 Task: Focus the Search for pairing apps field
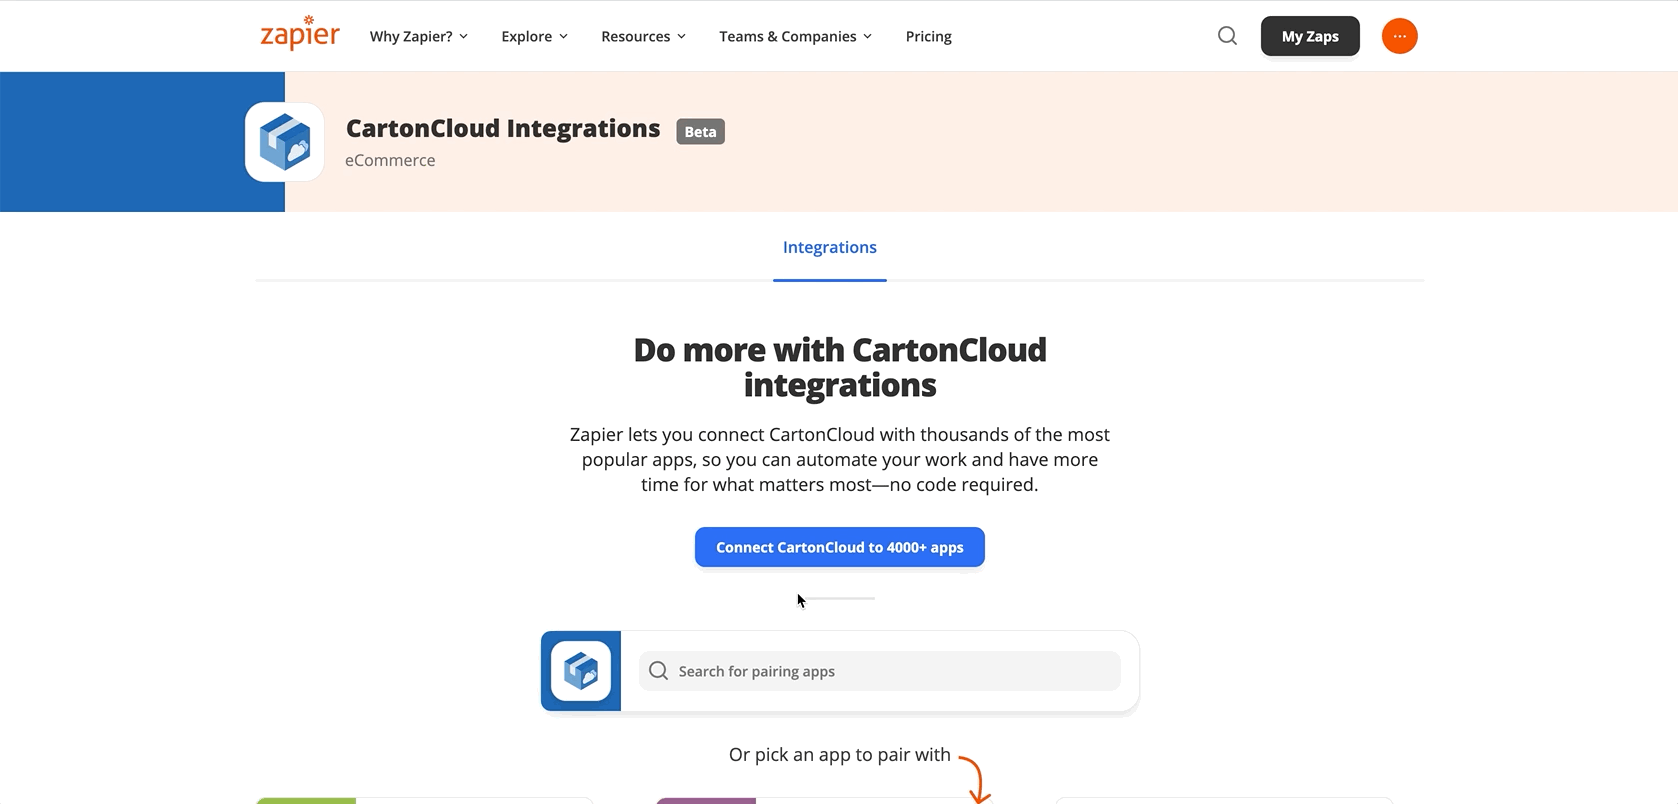click(x=880, y=671)
